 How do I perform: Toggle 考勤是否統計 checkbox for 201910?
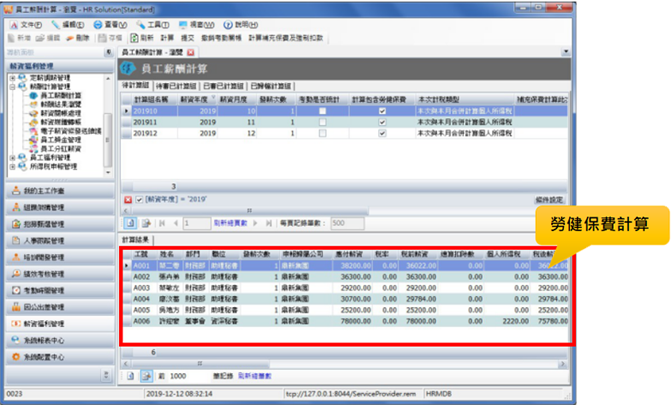321,111
